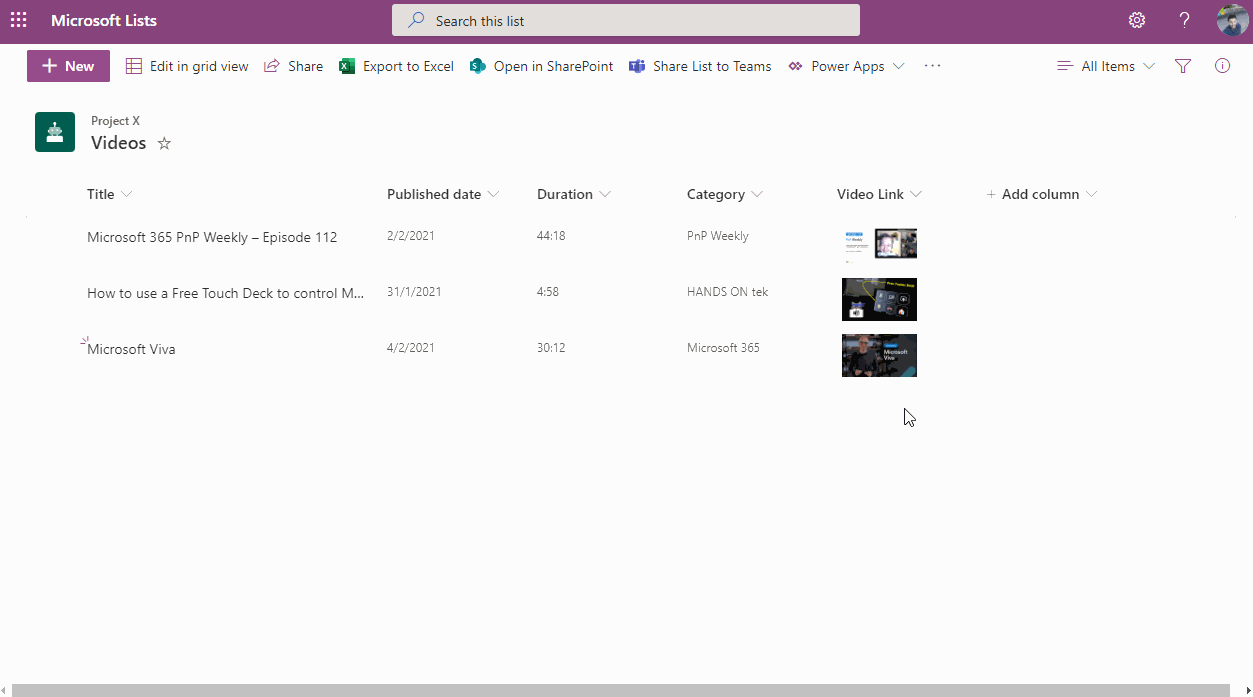The height and width of the screenshot is (697, 1253).
Task: Open the settings gear icon
Action: pos(1137,20)
